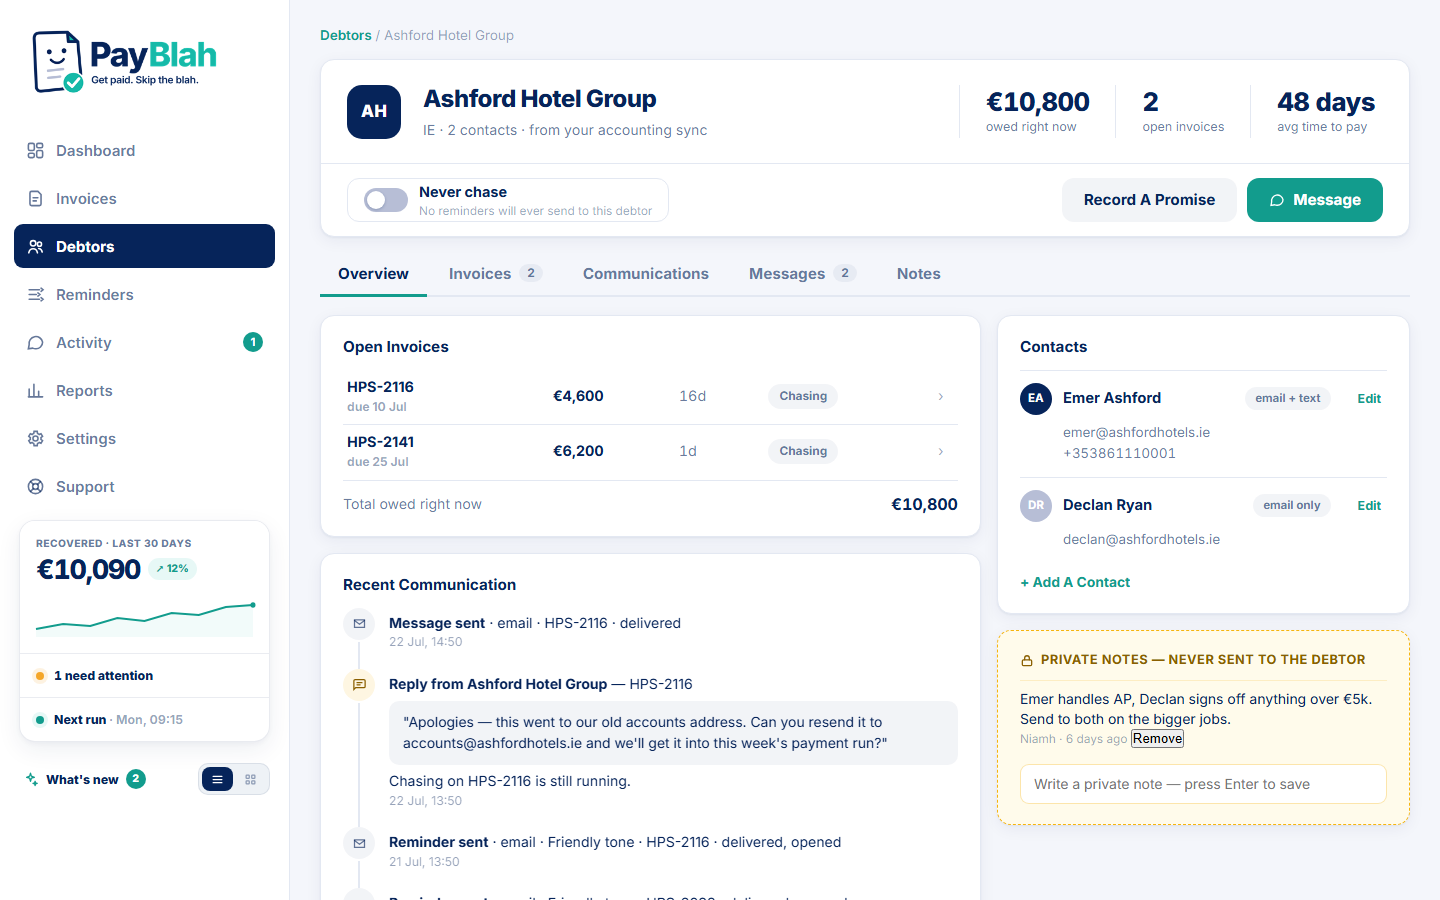This screenshot has width=1440, height=900.
Task: Switch to the Notes tab
Action: pos(919,274)
